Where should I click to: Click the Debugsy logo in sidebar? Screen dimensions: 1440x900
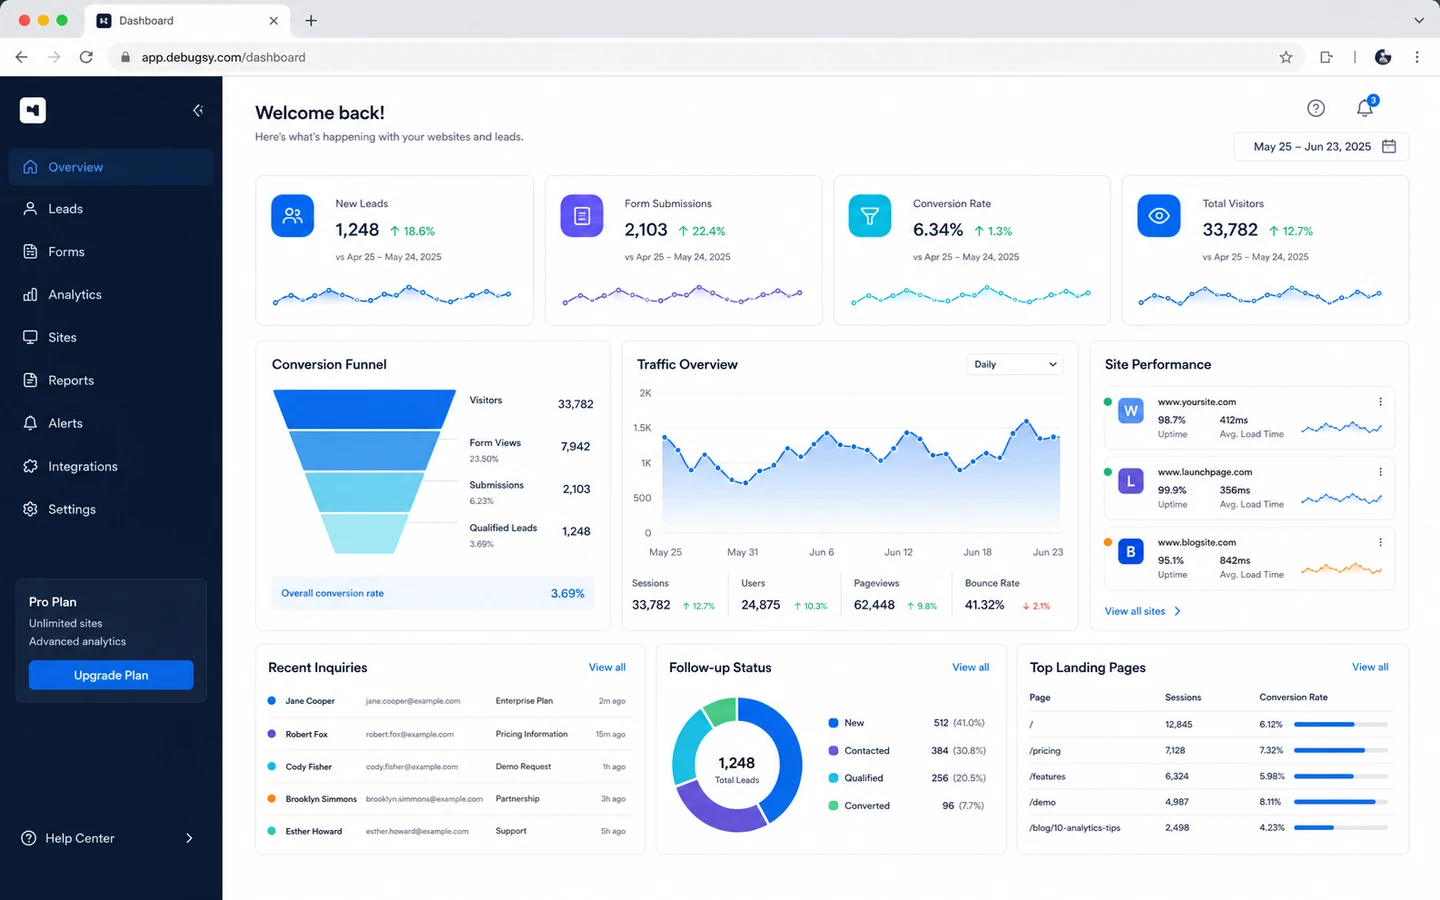point(33,110)
